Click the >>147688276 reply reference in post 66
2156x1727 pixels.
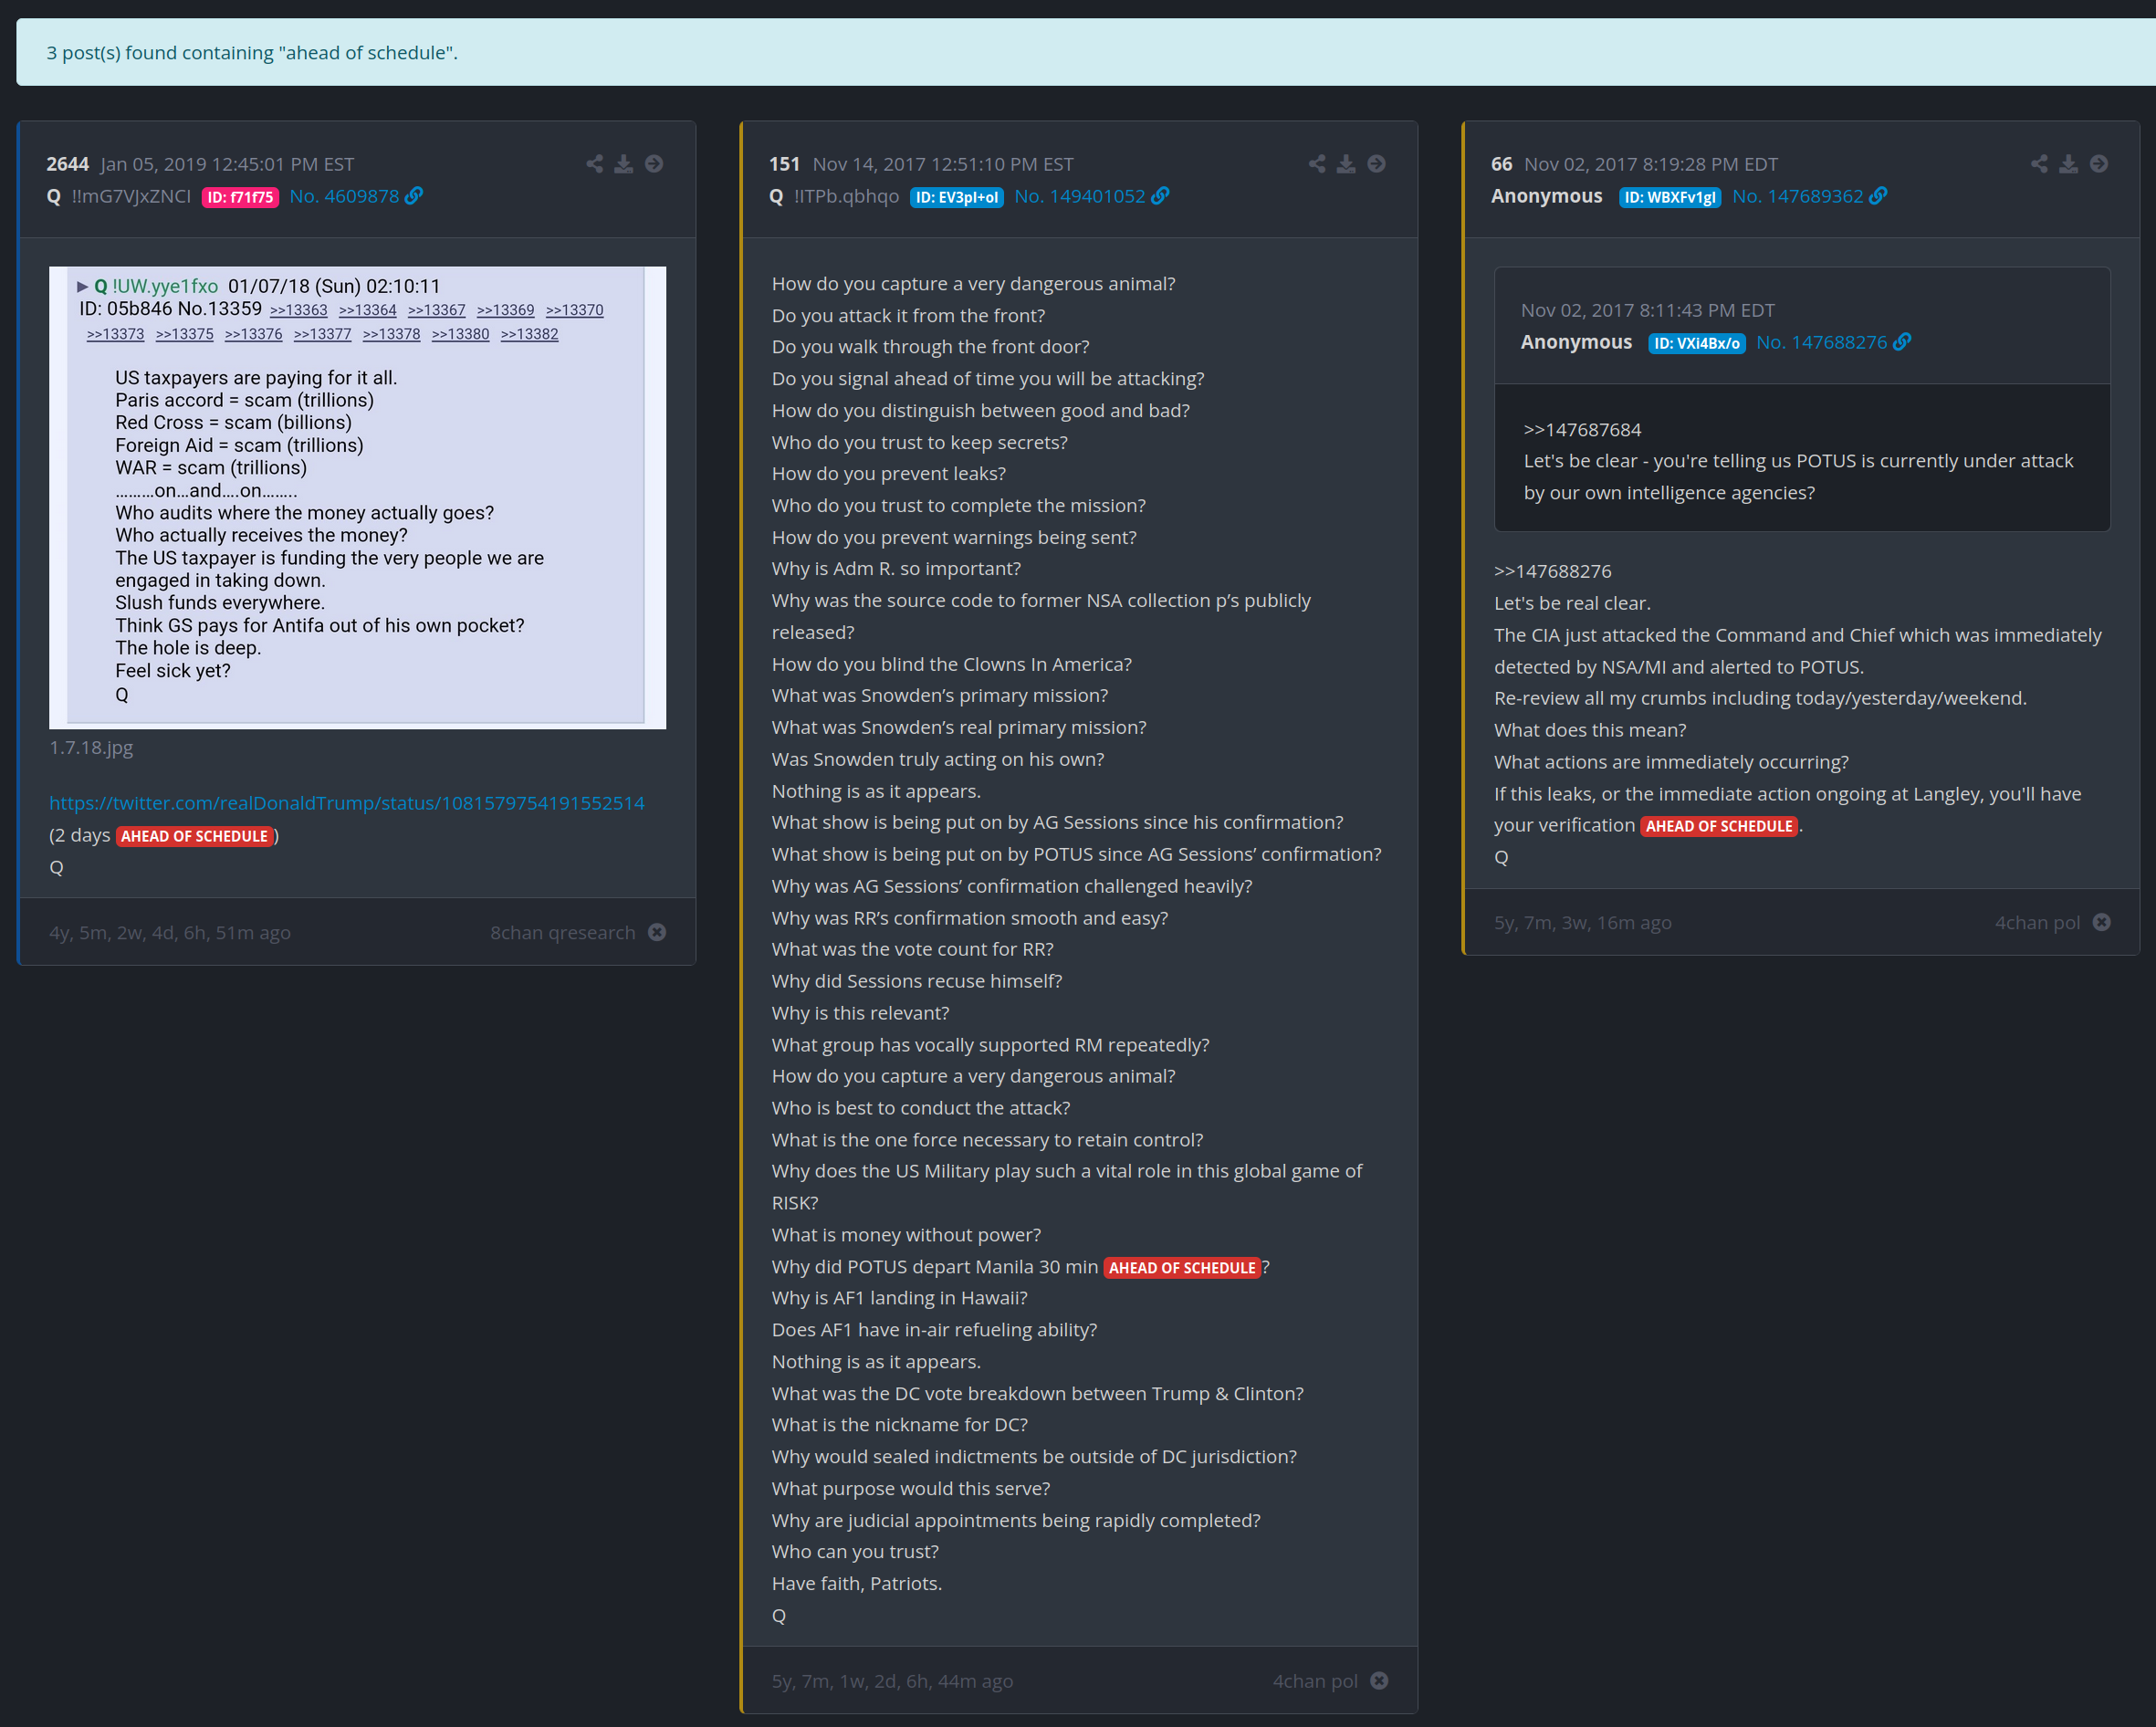click(1553, 571)
